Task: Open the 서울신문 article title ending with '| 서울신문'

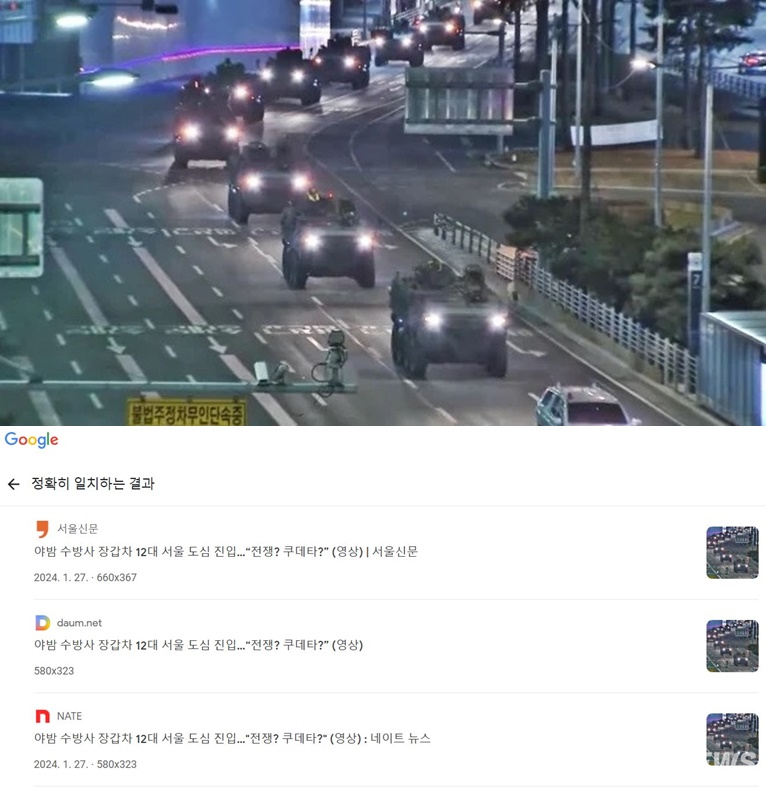Action: tap(226, 552)
